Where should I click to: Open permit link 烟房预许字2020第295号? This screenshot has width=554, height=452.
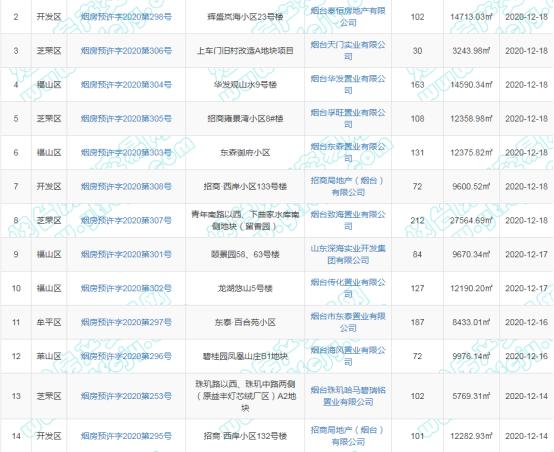pyautogui.click(x=126, y=436)
